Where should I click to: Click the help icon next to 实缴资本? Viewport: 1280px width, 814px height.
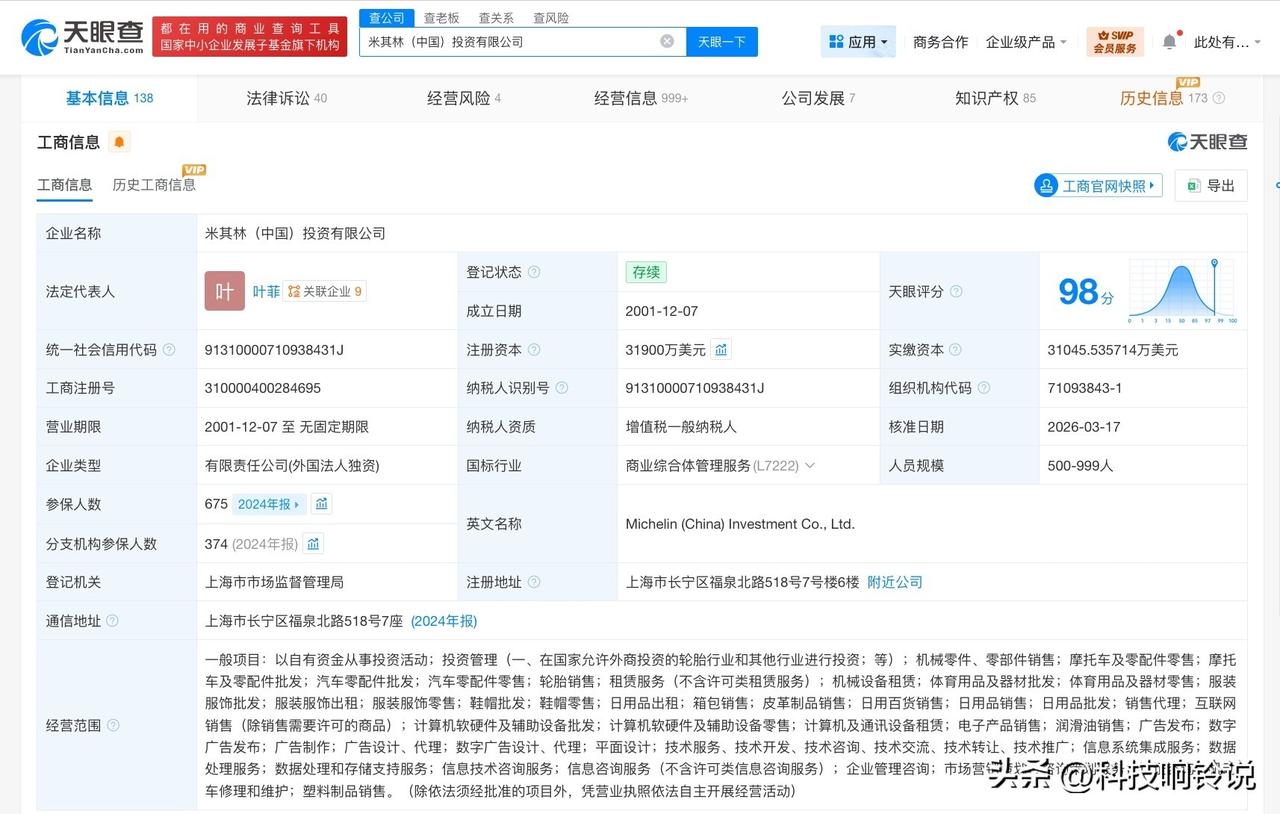pyautogui.click(x=956, y=349)
